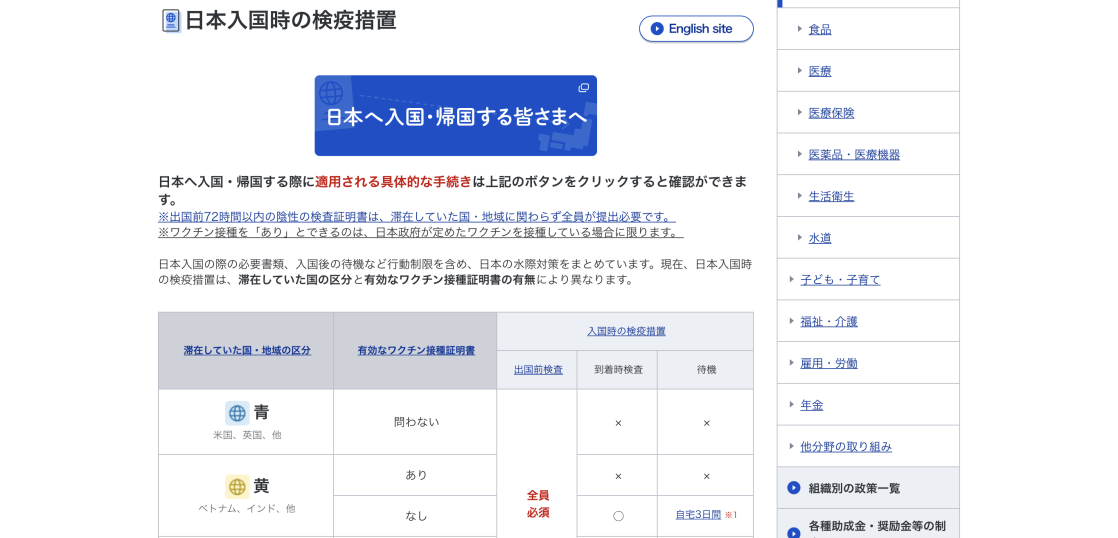The height and width of the screenshot is (538, 1118).
Task: Open the 日本へ入国・帰国する皆さまへ banner
Action: click(x=455, y=116)
